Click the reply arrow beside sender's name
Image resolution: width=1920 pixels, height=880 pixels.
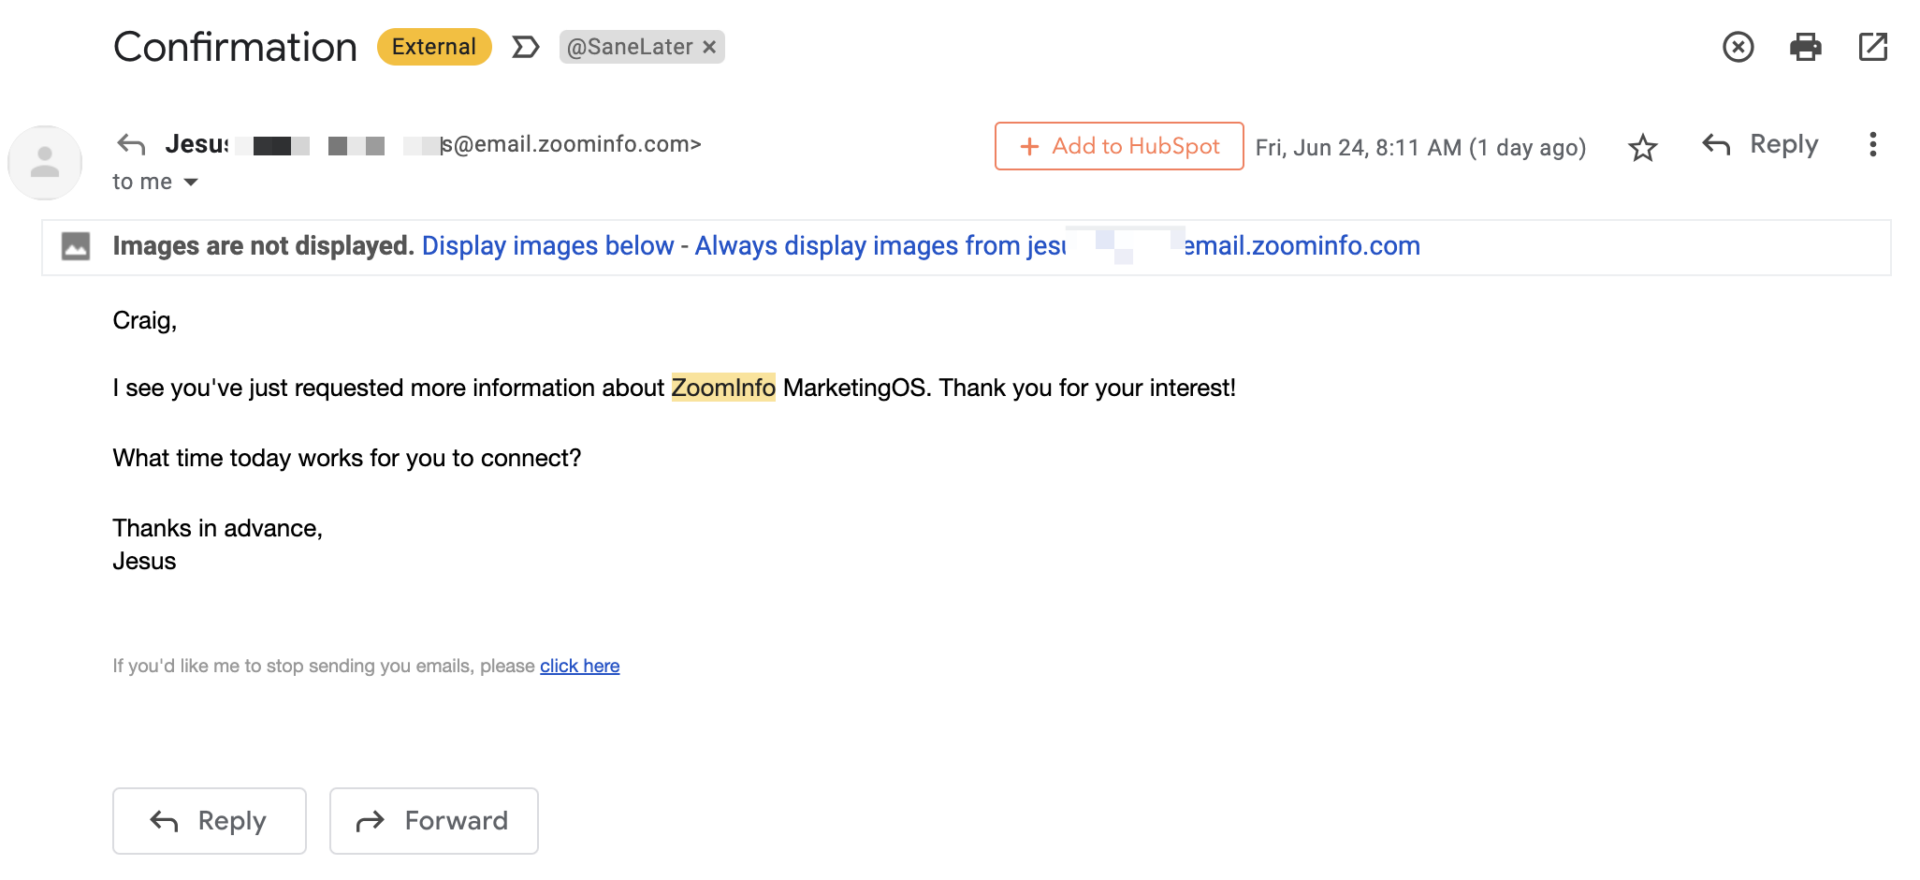[131, 144]
